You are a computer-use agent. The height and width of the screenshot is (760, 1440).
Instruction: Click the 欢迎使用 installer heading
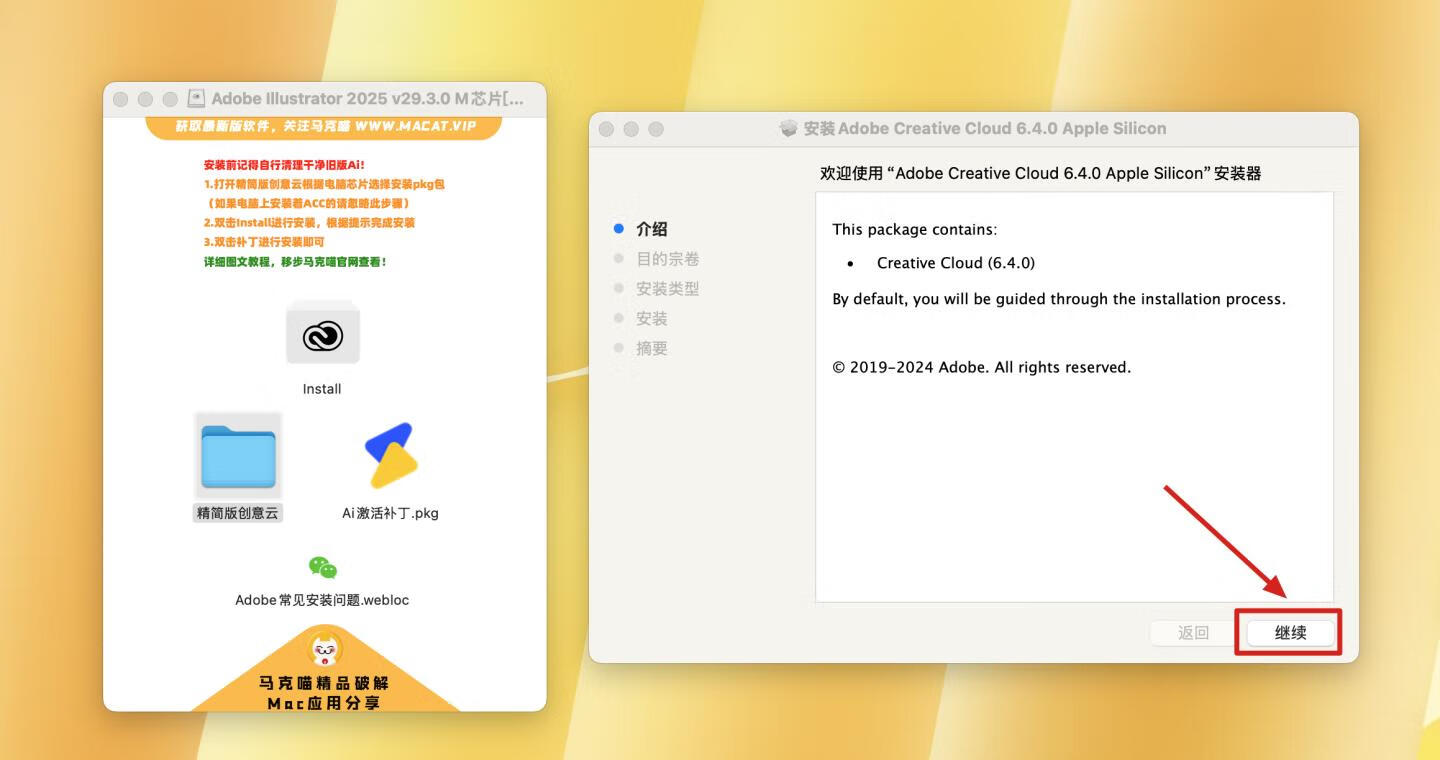(x=1040, y=173)
